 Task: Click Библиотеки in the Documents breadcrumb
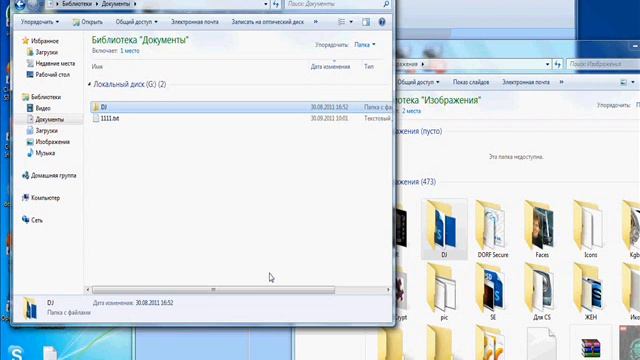pyautogui.click(x=76, y=4)
